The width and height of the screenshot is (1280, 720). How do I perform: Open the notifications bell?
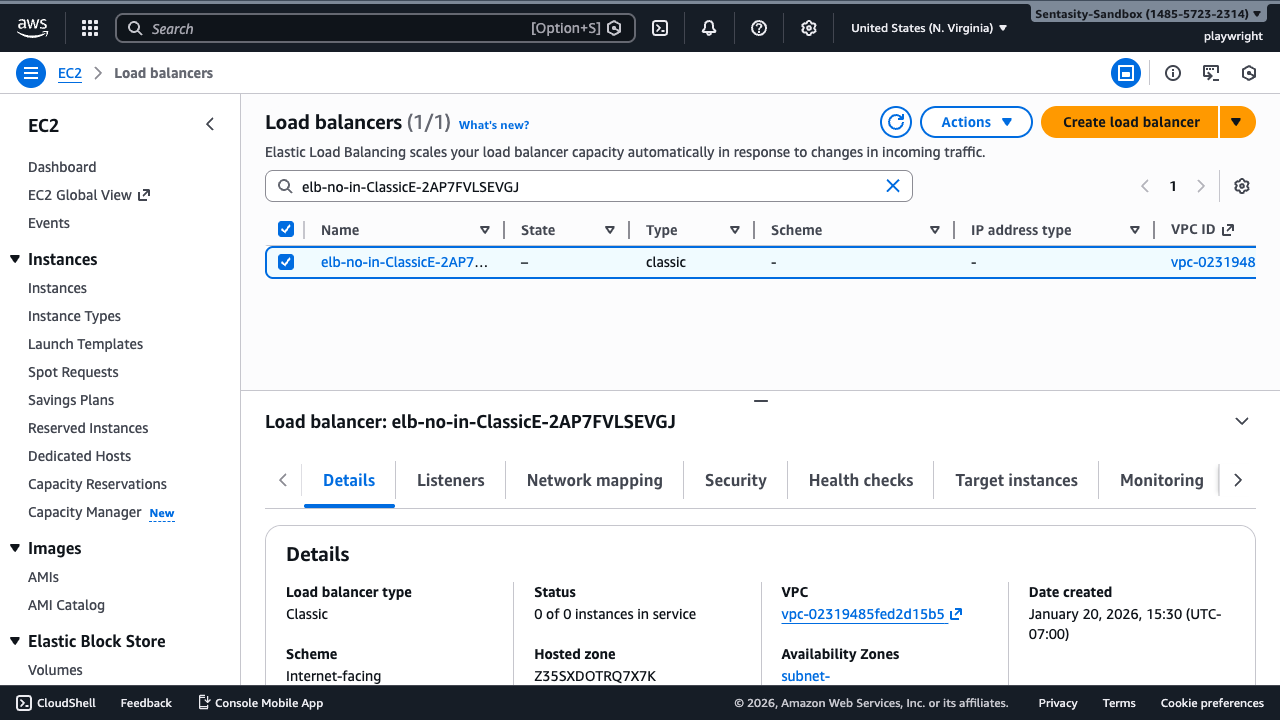tap(708, 27)
